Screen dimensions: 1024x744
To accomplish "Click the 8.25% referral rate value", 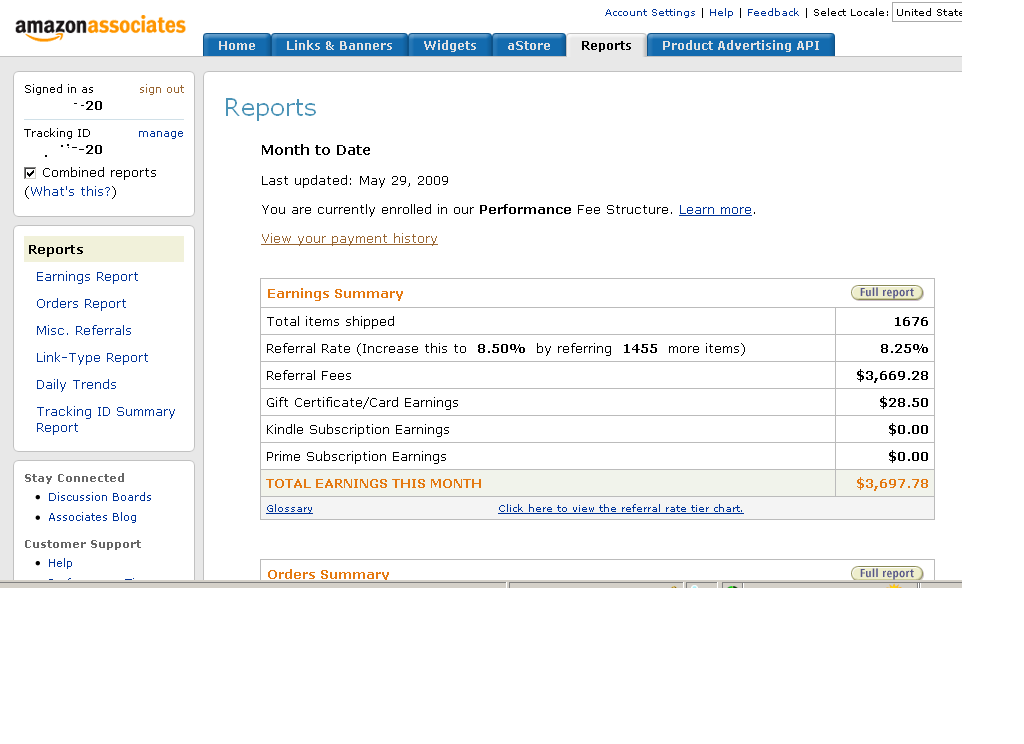I will (904, 349).
